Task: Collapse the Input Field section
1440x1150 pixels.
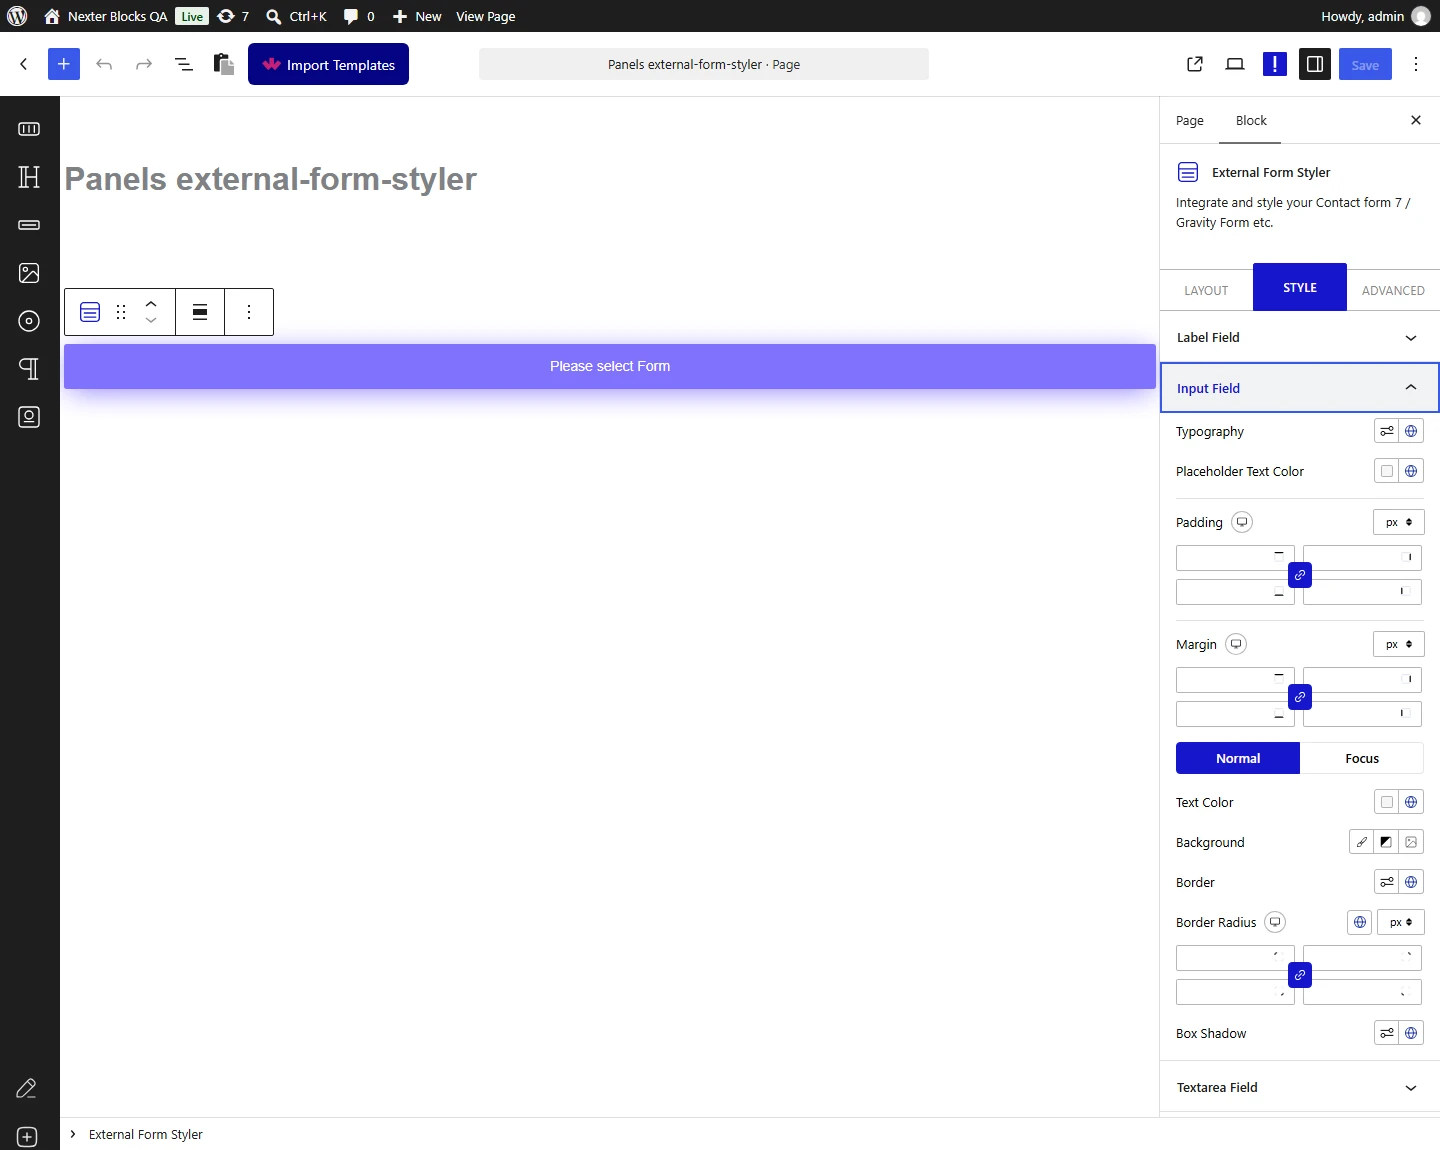Action: click(1300, 388)
